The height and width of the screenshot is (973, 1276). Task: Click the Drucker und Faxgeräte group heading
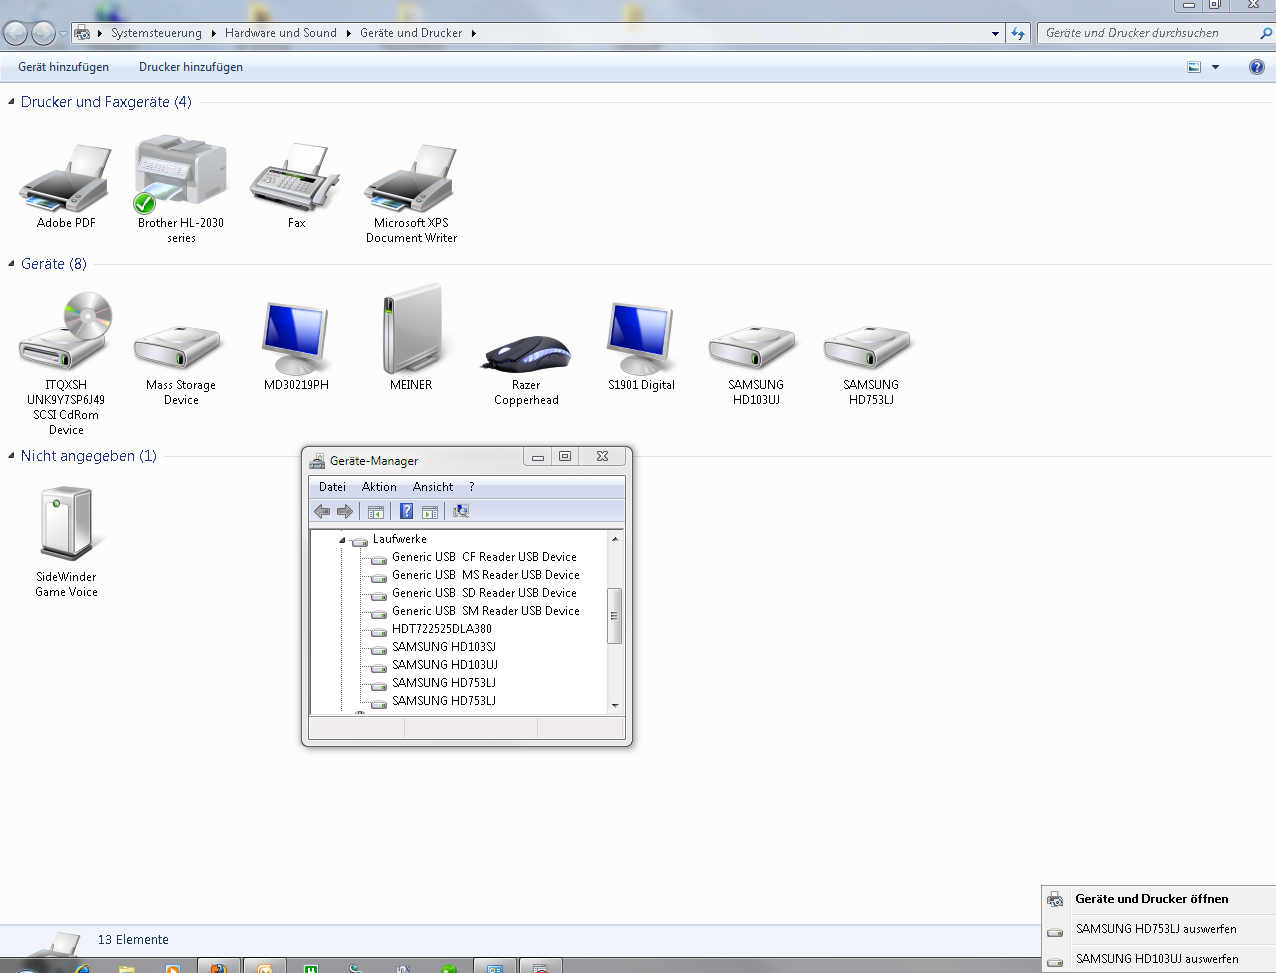[x=106, y=102]
